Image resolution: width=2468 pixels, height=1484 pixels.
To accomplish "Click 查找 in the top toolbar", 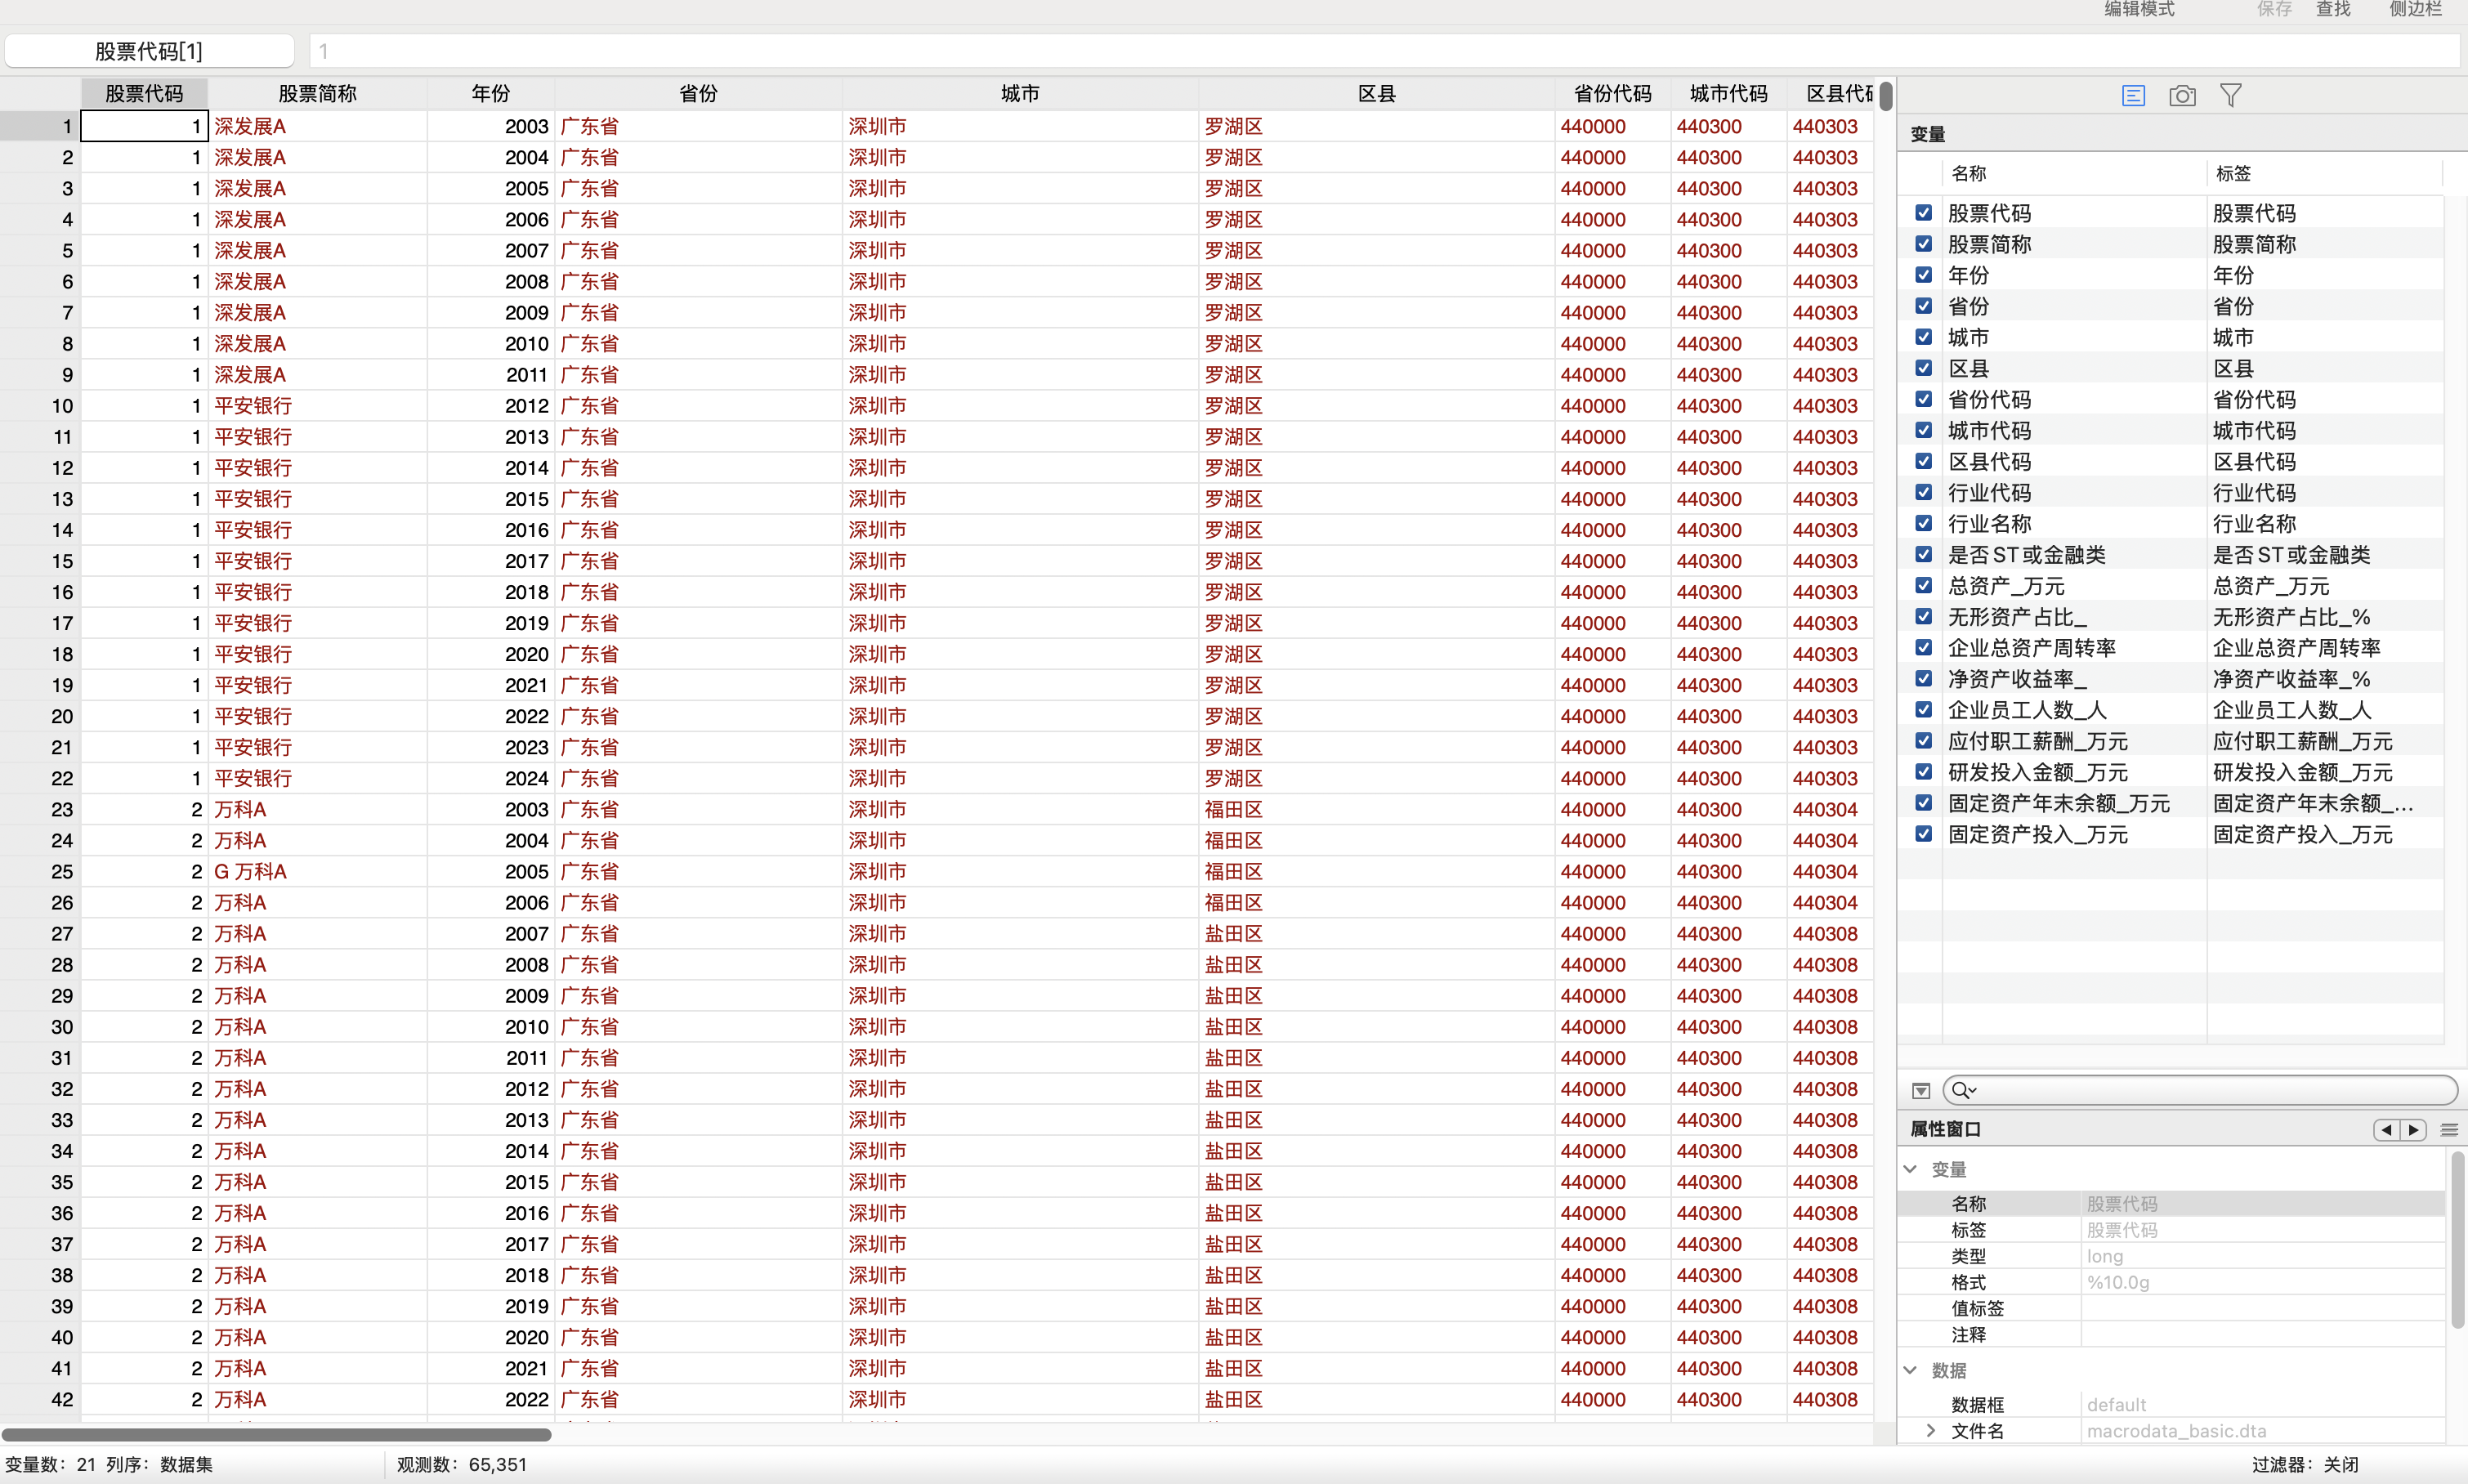I will tap(2333, 9).
